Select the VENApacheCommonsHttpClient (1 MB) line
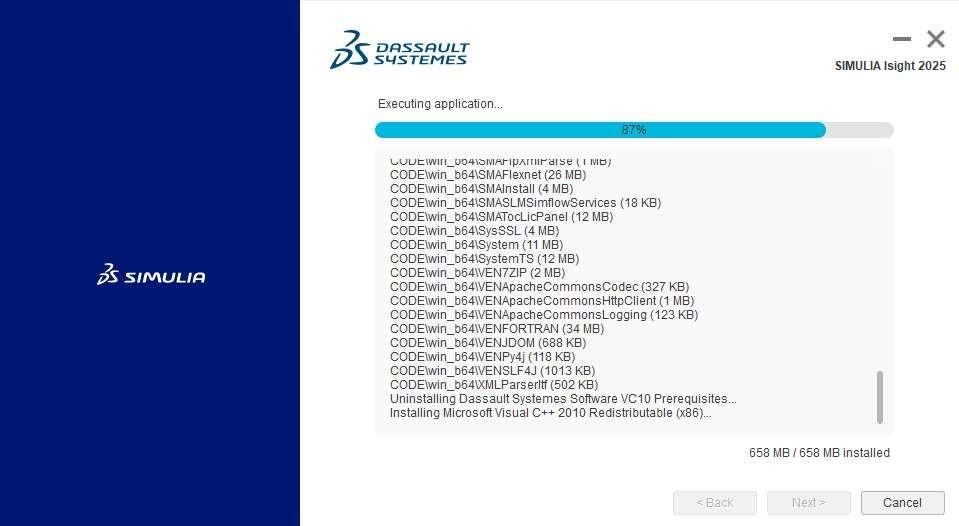The width and height of the screenshot is (959, 526). (x=542, y=302)
